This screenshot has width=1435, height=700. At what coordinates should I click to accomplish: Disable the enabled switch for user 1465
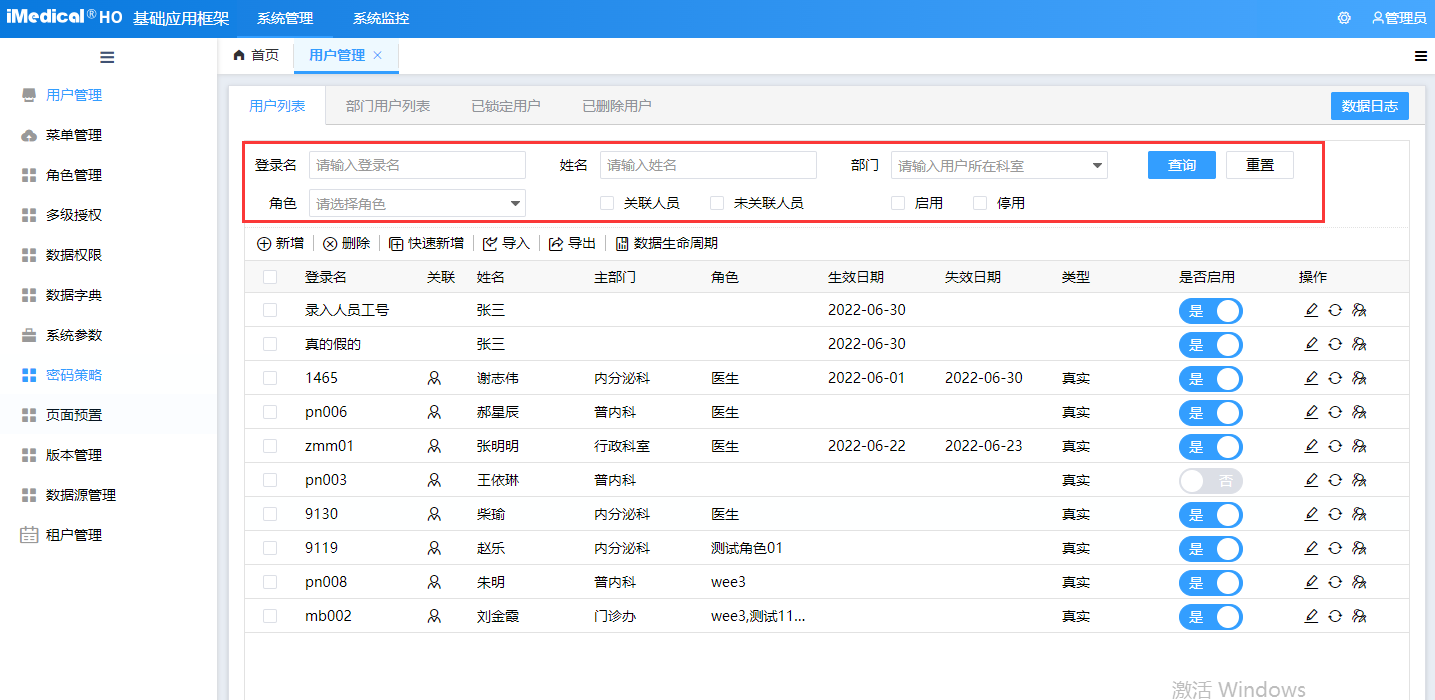point(1211,378)
